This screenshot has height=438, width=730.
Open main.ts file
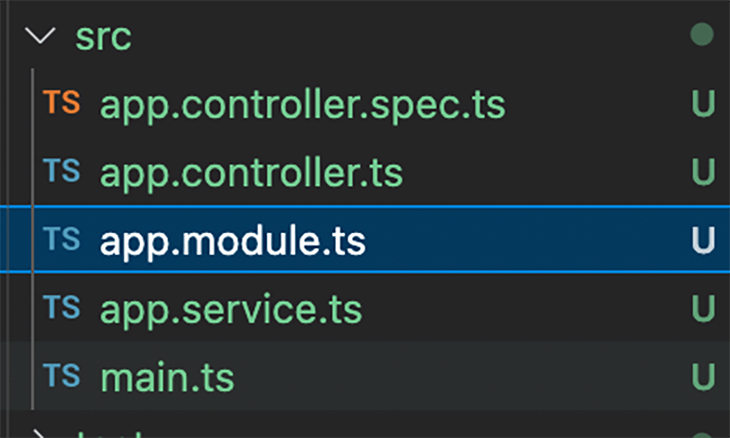168,378
